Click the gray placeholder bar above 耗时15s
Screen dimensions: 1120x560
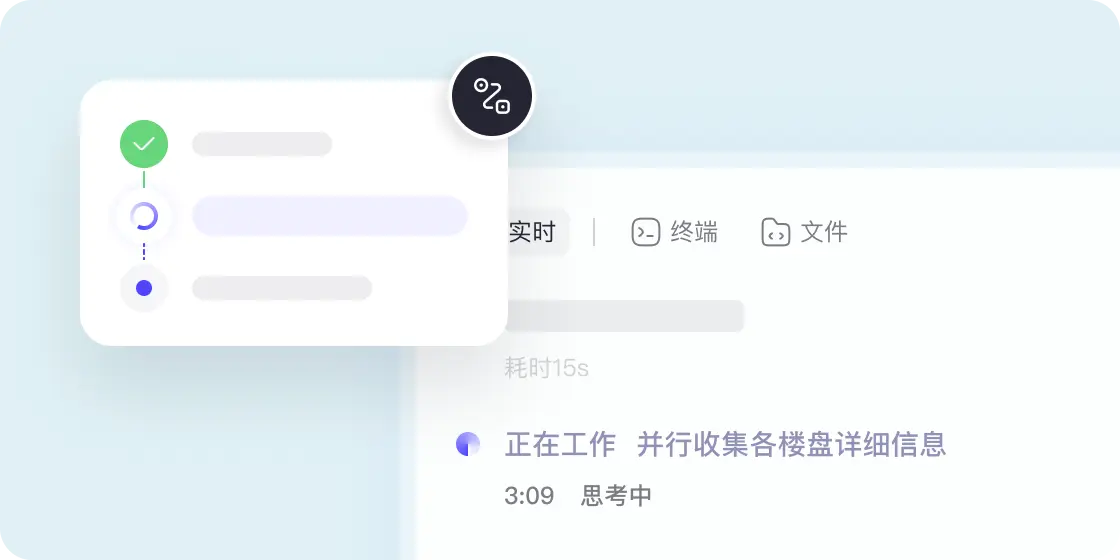coord(624,316)
